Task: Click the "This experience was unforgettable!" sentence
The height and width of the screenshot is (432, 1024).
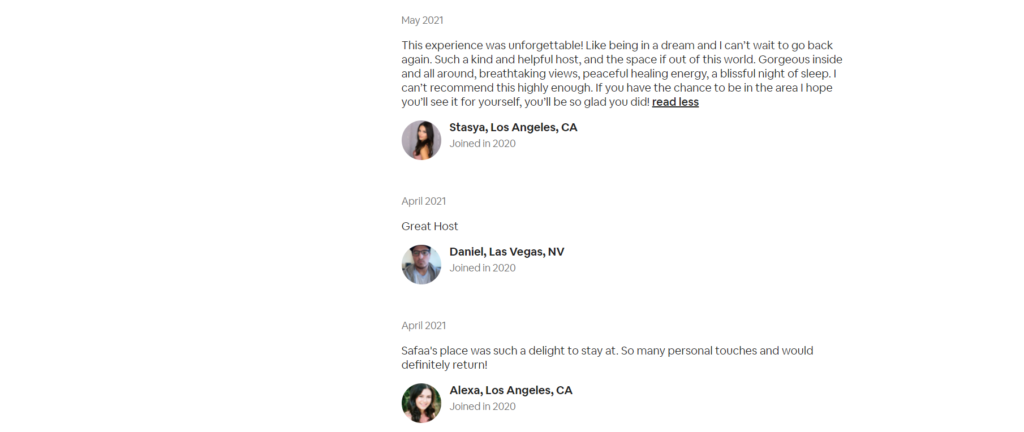Action: click(x=493, y=46)
